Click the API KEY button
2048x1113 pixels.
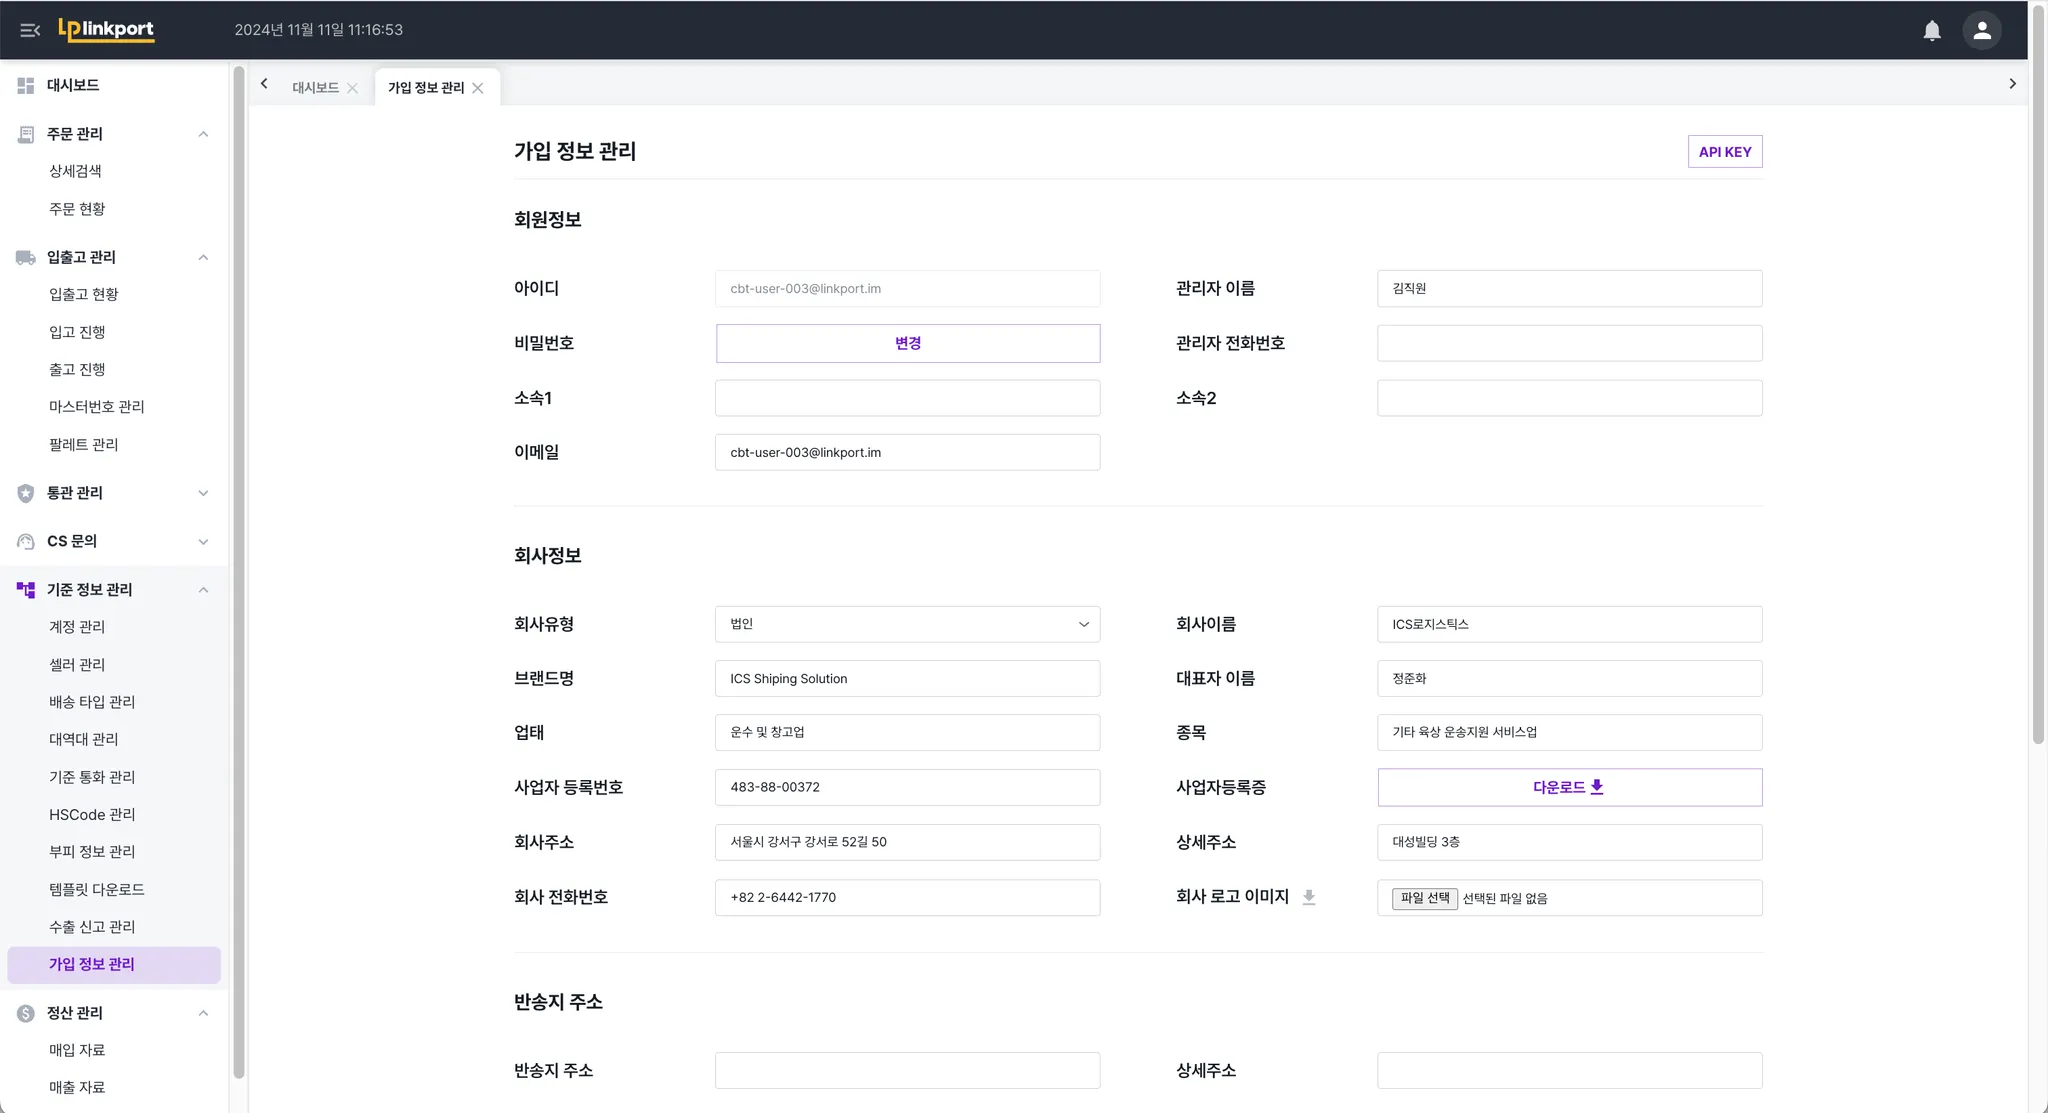[x=1724, y=152]
